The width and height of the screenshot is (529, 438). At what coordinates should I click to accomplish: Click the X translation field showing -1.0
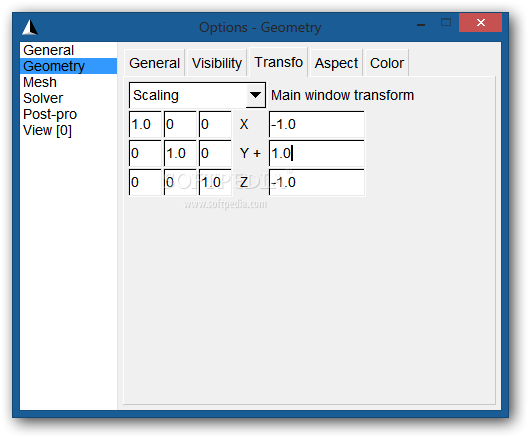(316, 124)
